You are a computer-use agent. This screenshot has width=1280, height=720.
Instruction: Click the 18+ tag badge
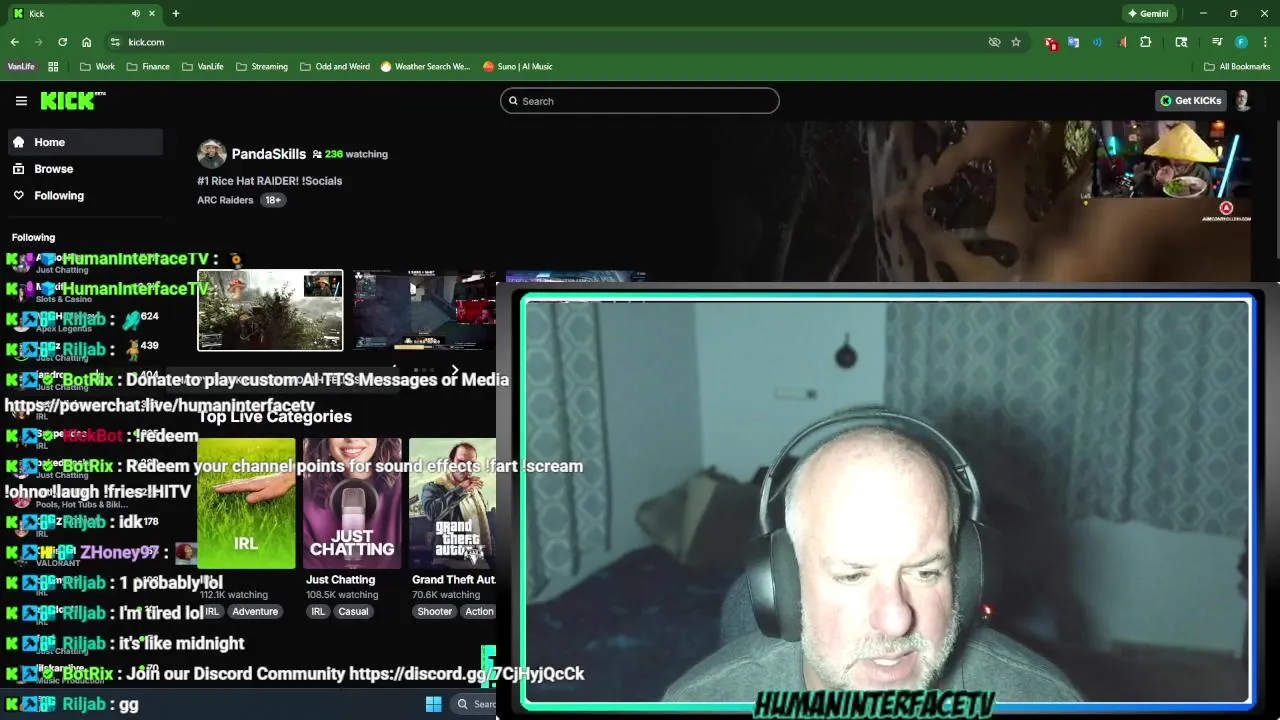[273, 200]
